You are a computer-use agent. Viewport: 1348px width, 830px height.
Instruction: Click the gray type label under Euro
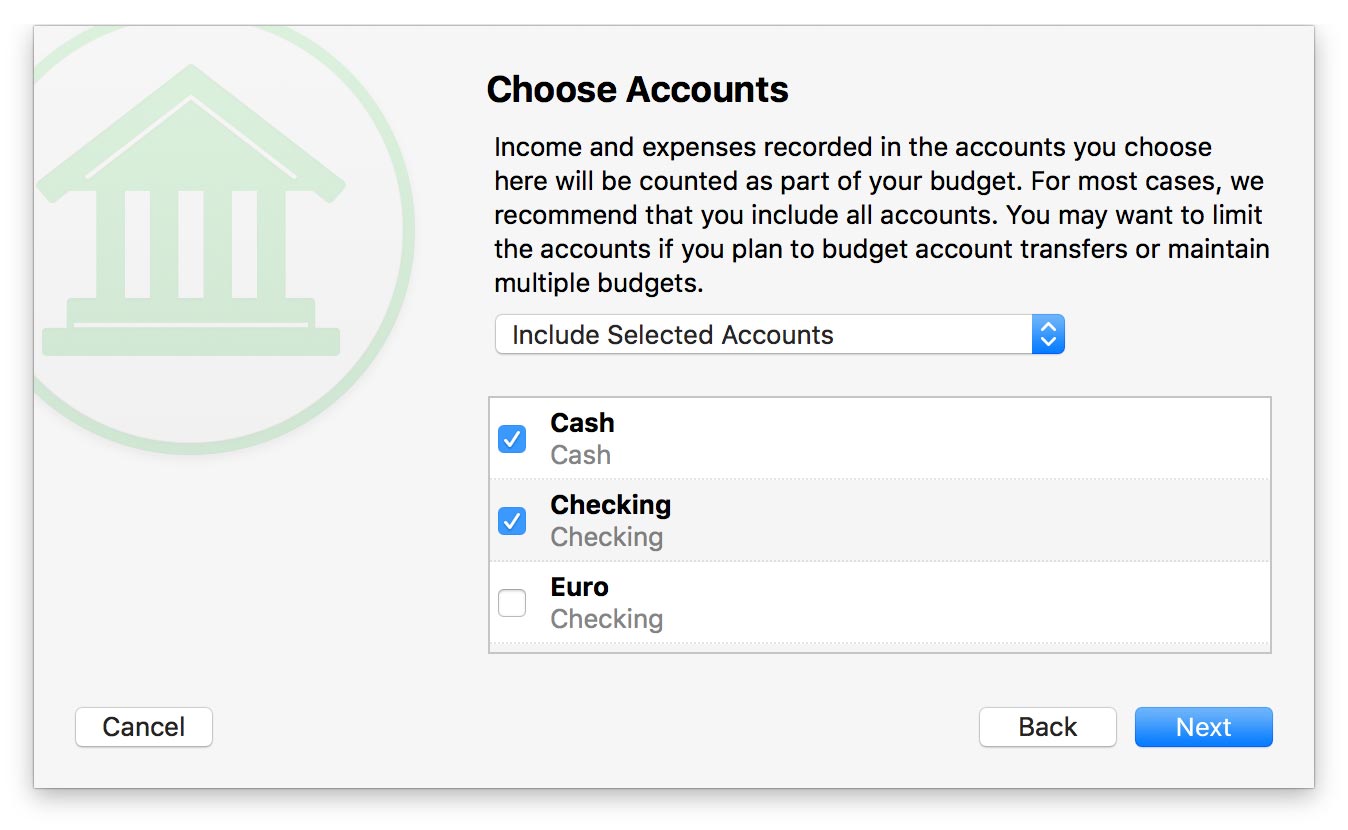pyautogui.click(x=606, y=619)
